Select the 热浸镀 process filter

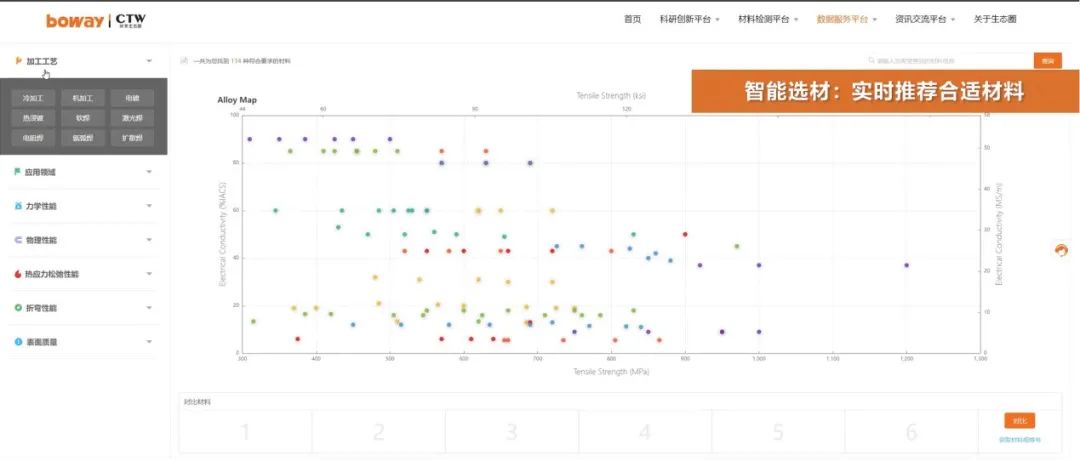pyautogui.click(x=33, y=118)
